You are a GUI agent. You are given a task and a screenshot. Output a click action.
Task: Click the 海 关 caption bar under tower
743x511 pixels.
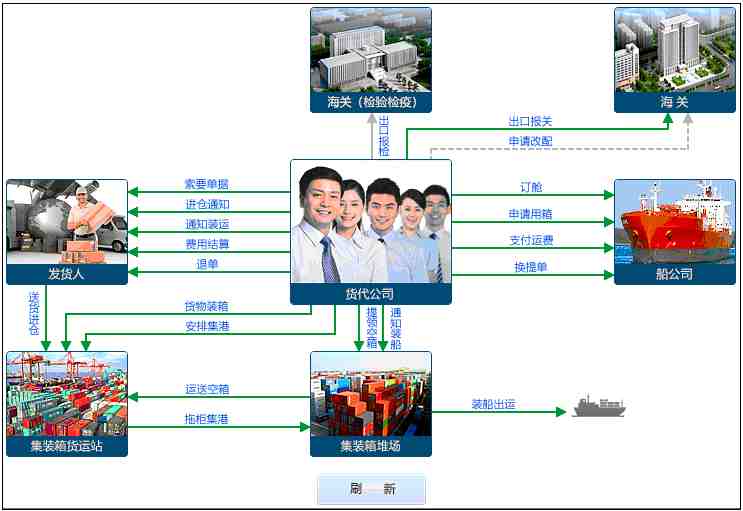(675, 102)
